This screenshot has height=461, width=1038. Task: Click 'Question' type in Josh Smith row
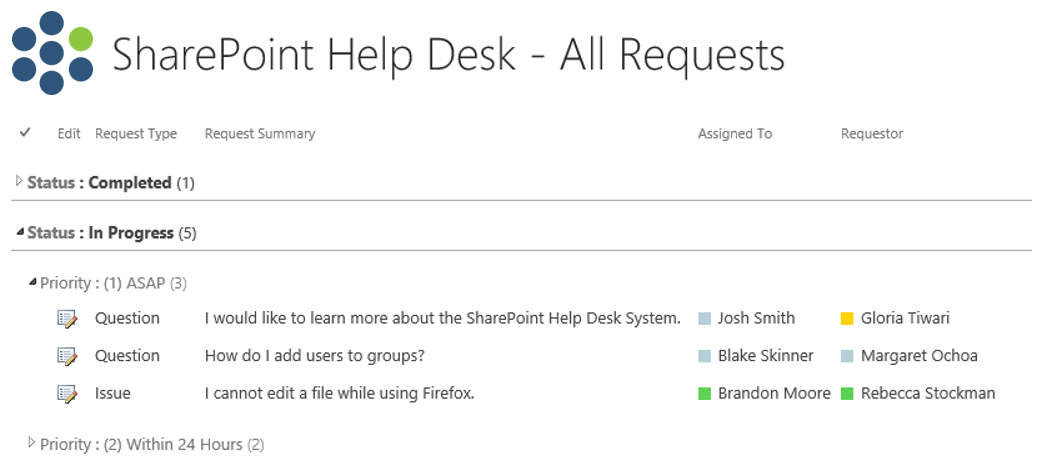127,319
